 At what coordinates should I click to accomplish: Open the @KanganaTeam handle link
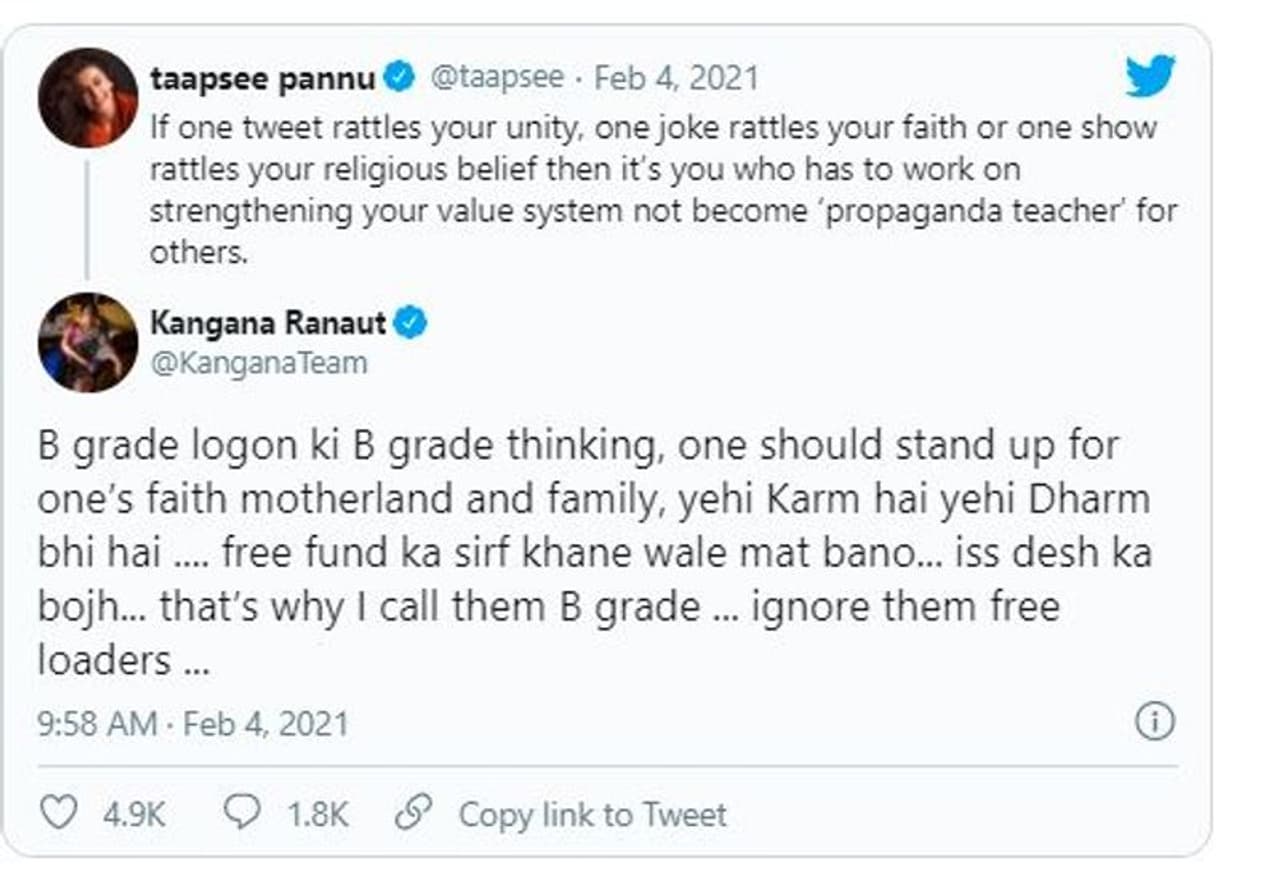click(x=259, y=362)
